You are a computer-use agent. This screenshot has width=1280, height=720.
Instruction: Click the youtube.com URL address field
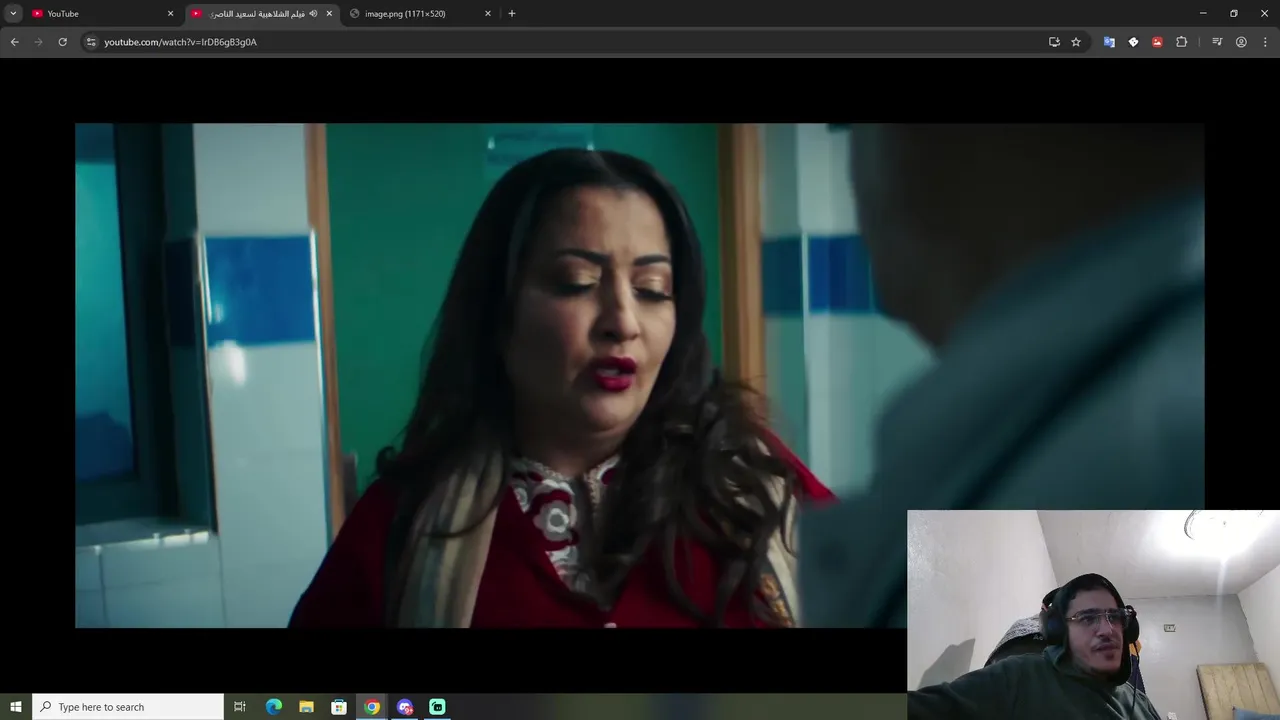point(560,42)
